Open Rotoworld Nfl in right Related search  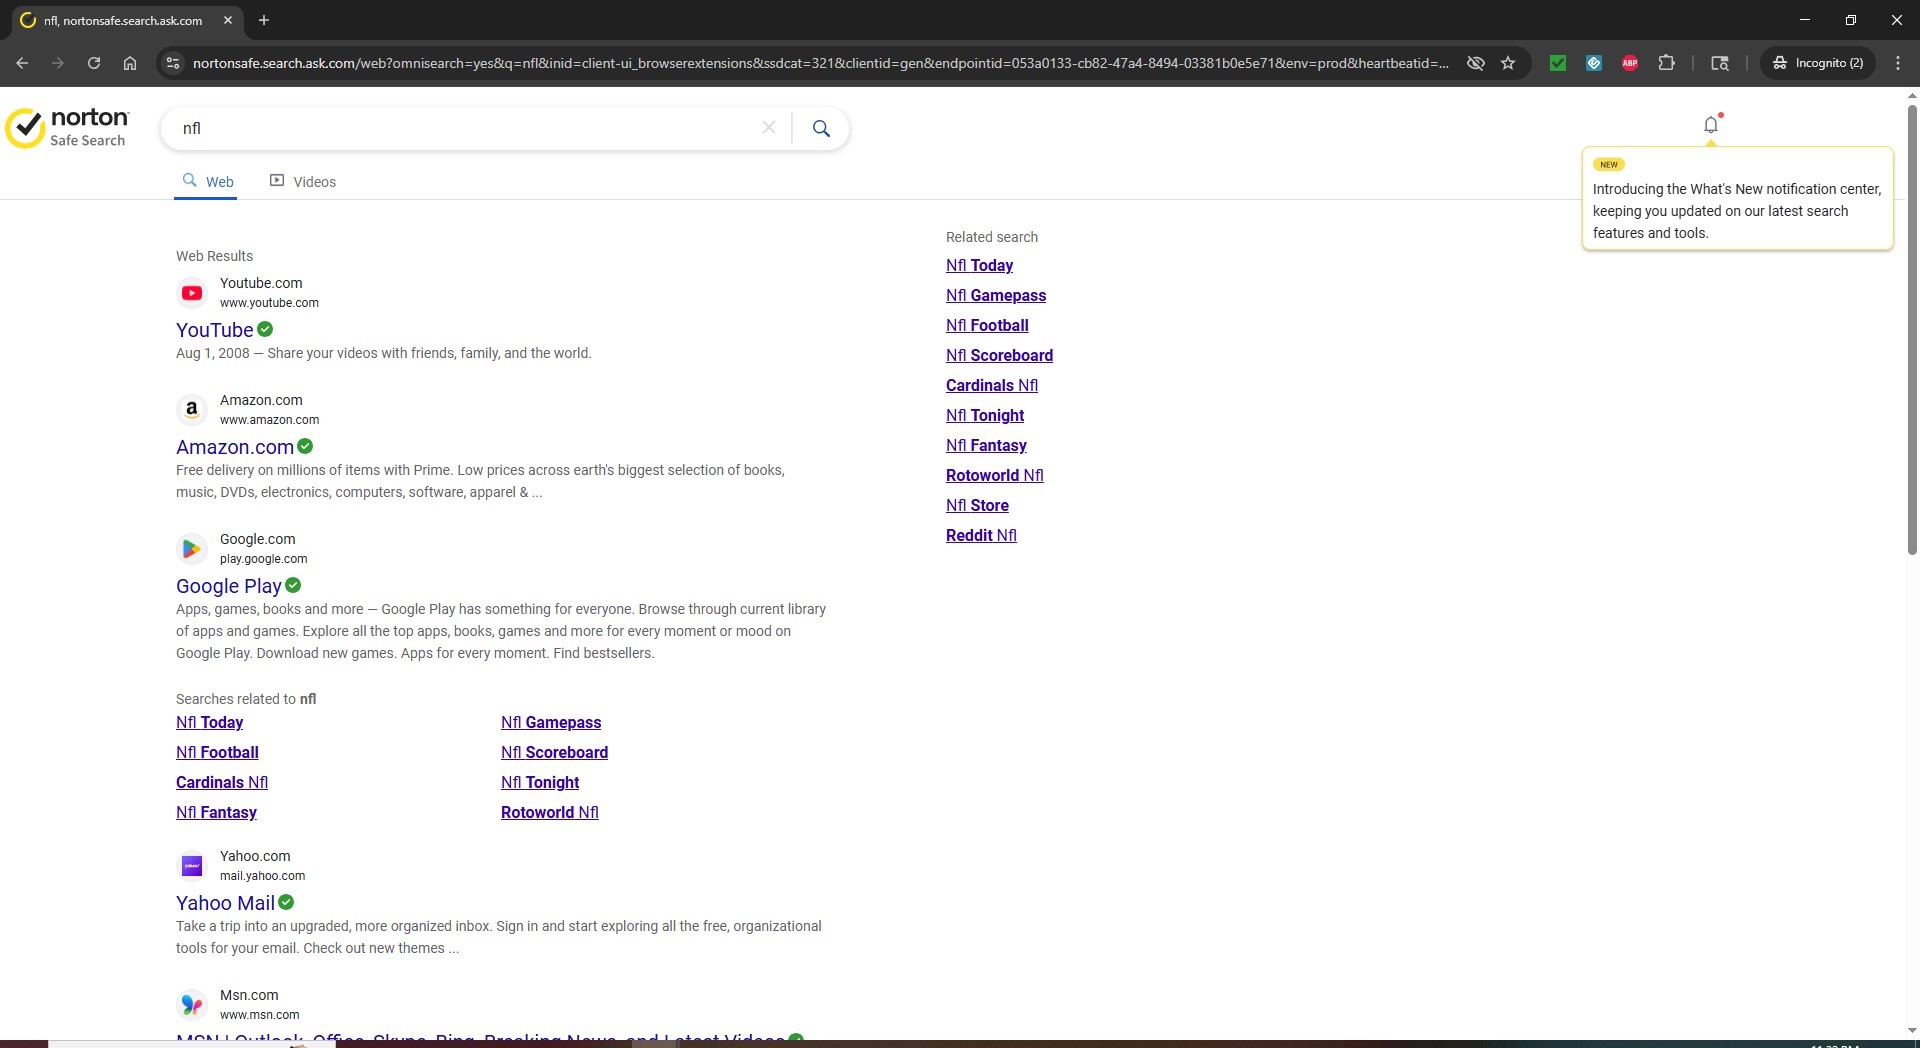click(995, 475)
